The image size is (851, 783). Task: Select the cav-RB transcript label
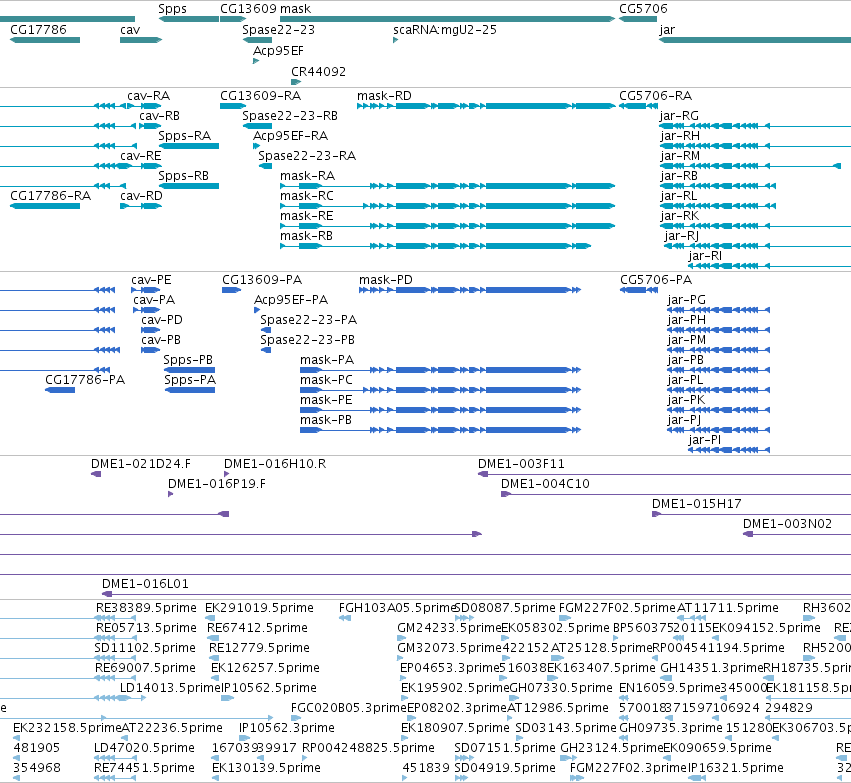pos(159,116)
